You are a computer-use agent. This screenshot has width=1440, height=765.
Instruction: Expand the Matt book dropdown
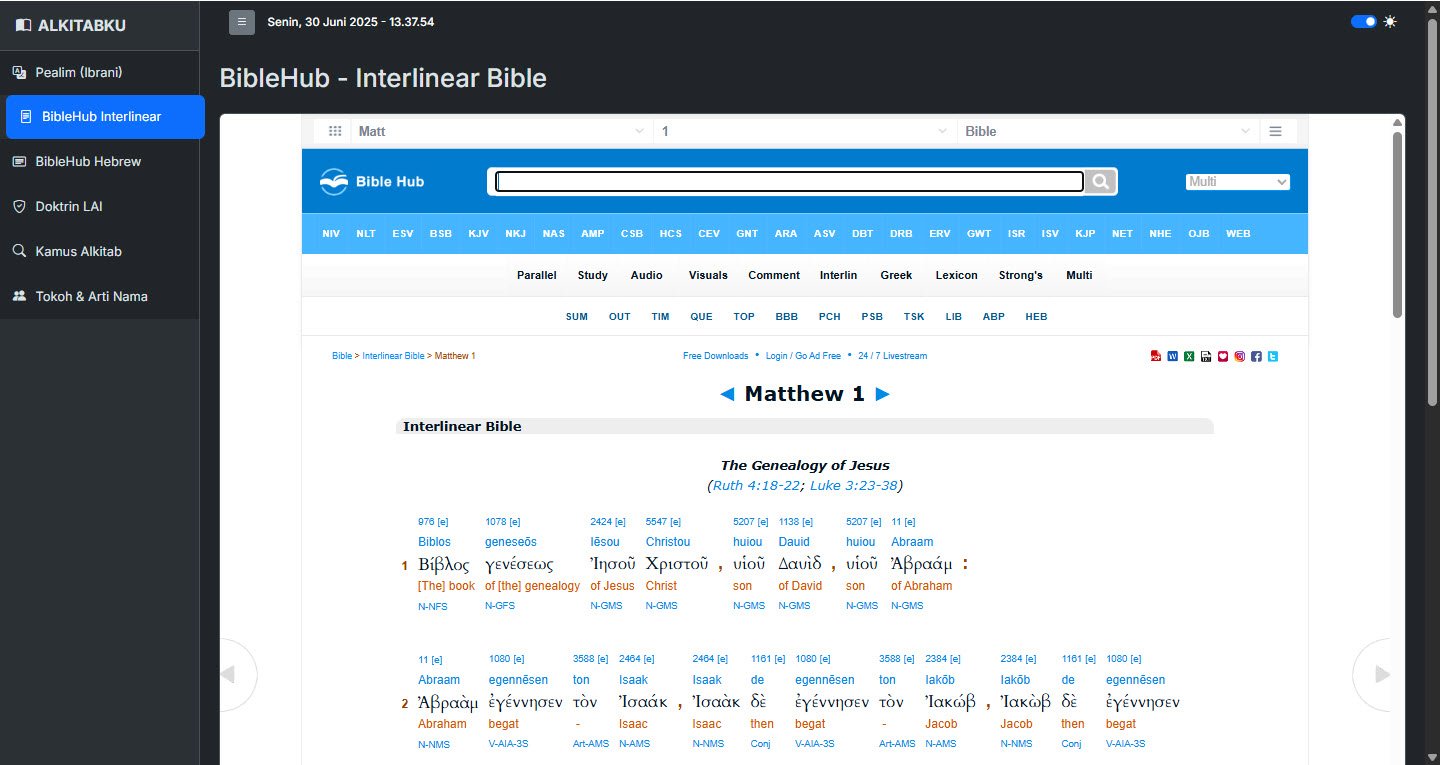tap(502, 131)
